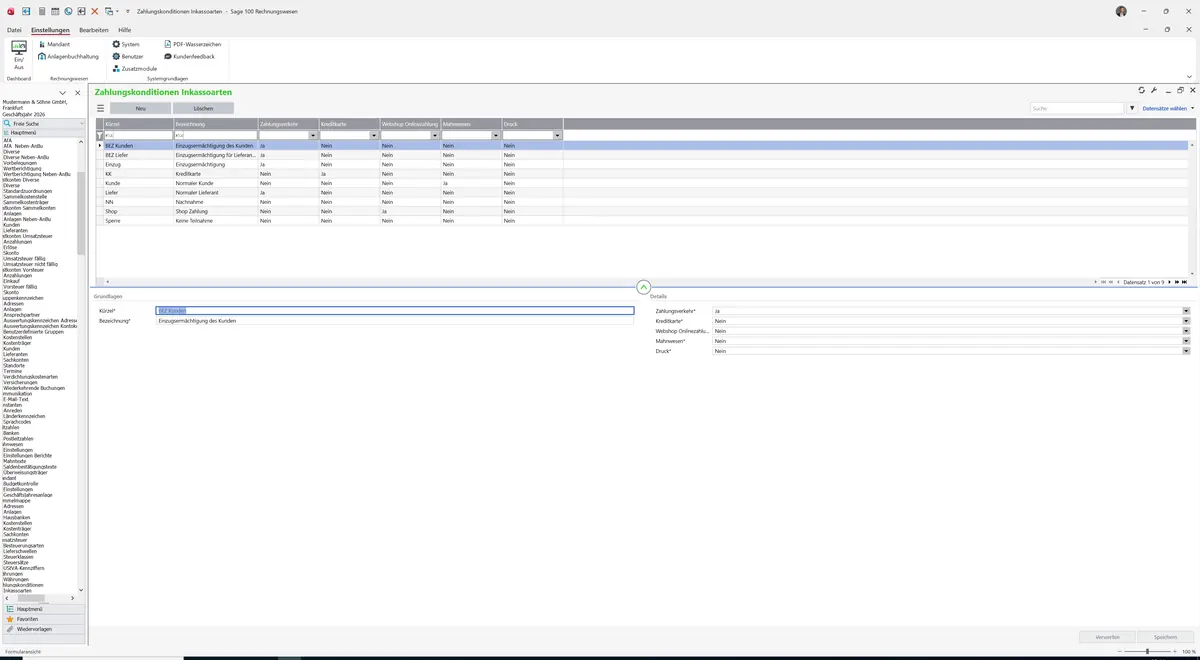The height and width of the screenshot is (660, 1200).
Task: Open the Datei menu
Action: coord(14,30)
